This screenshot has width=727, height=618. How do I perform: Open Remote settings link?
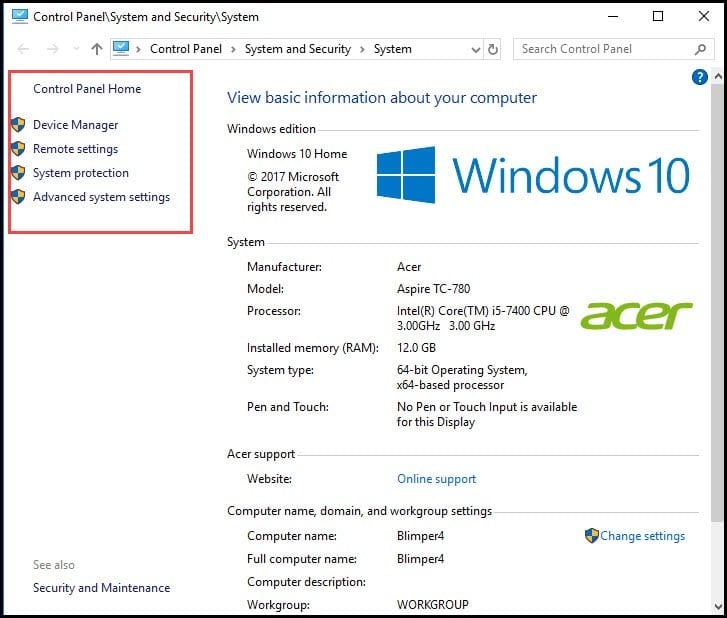(x=76, y=149)
